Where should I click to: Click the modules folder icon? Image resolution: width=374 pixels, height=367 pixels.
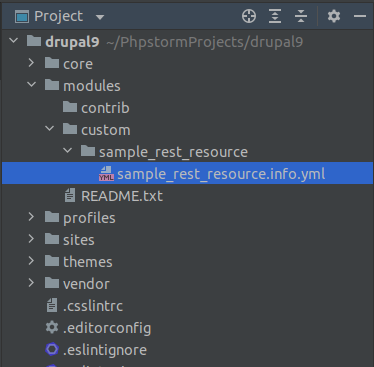click(x=52, y=85)
